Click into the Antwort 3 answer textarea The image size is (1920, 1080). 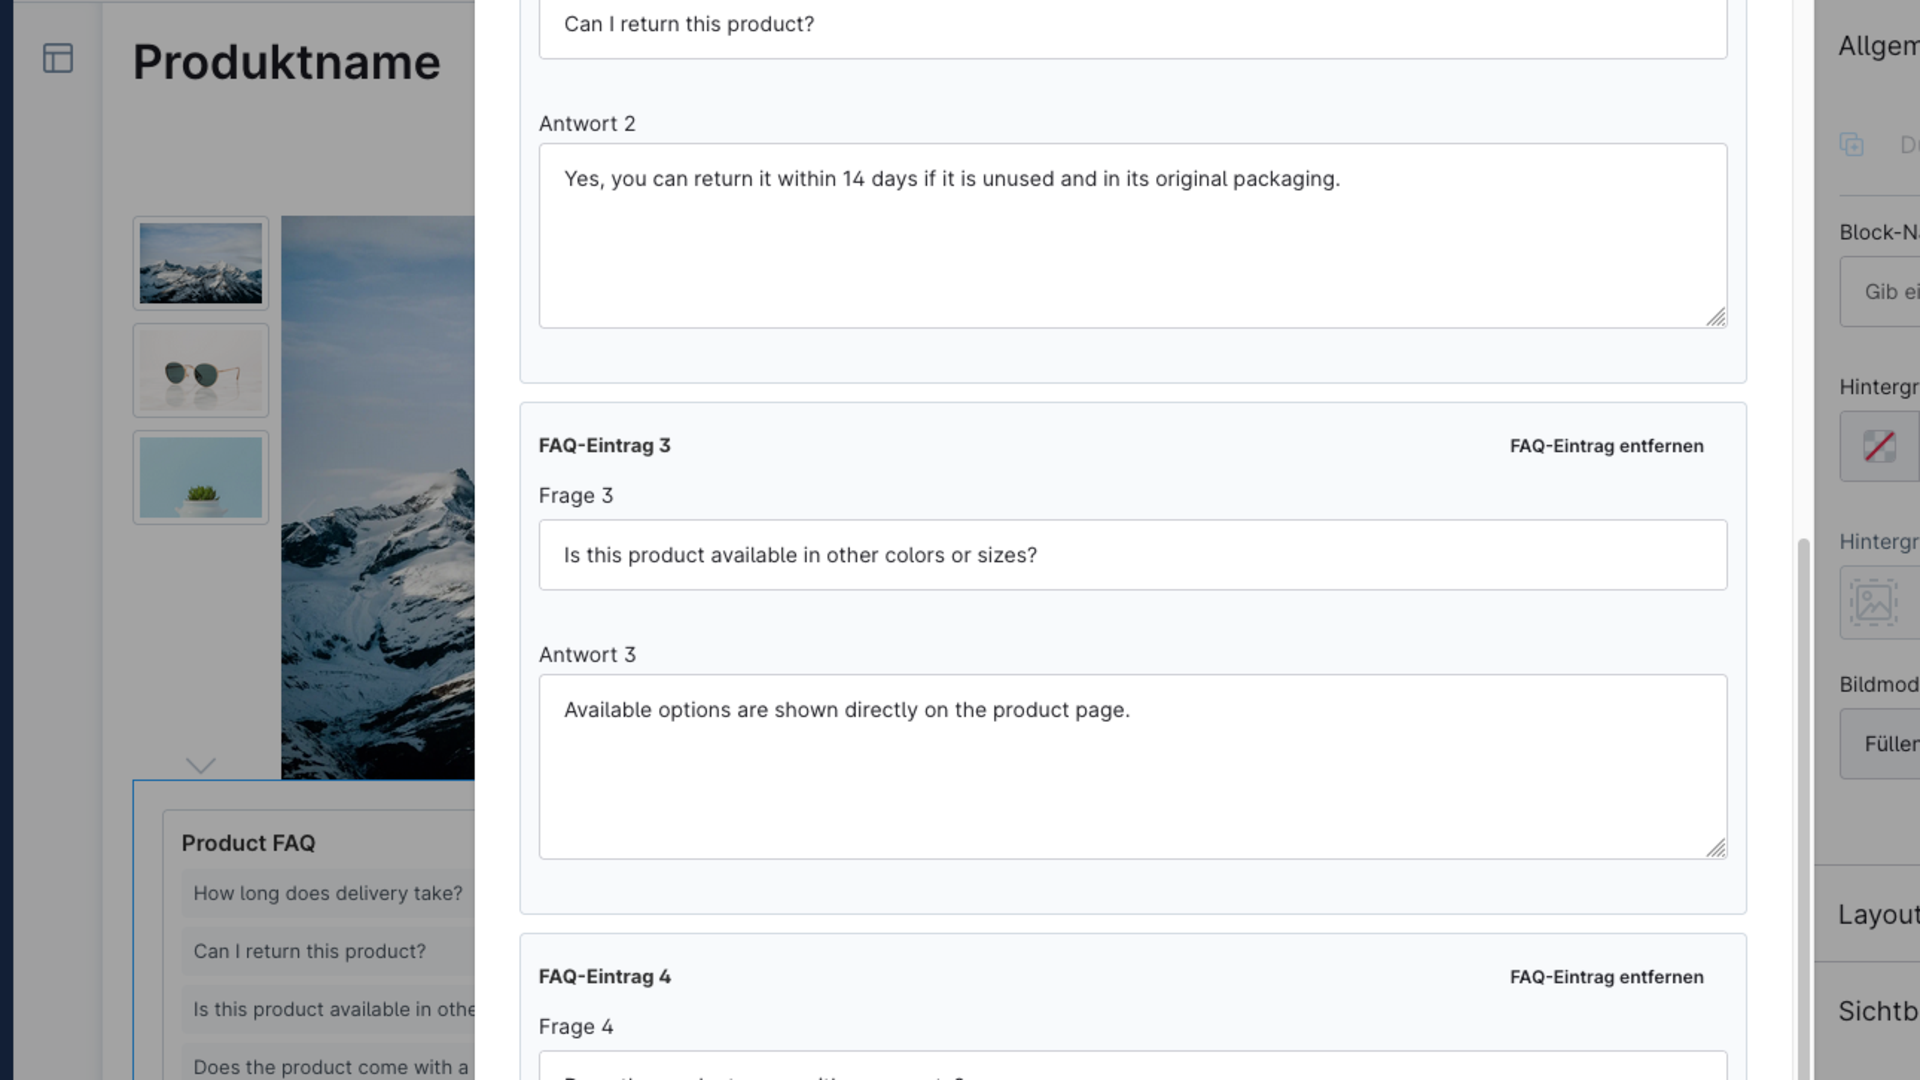click(1132, 767)
